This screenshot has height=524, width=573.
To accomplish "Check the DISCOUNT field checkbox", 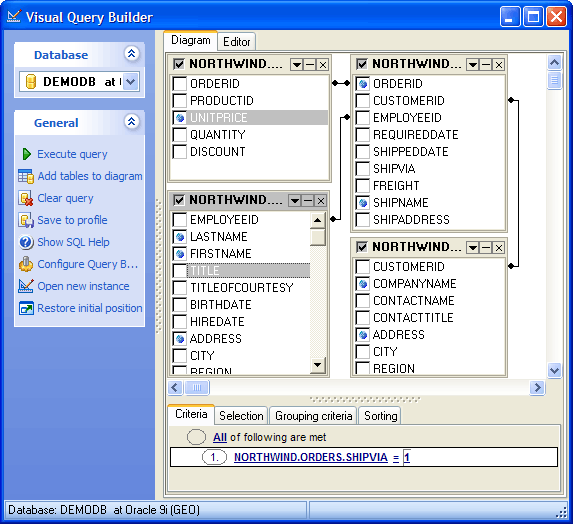I will [180, 152].
